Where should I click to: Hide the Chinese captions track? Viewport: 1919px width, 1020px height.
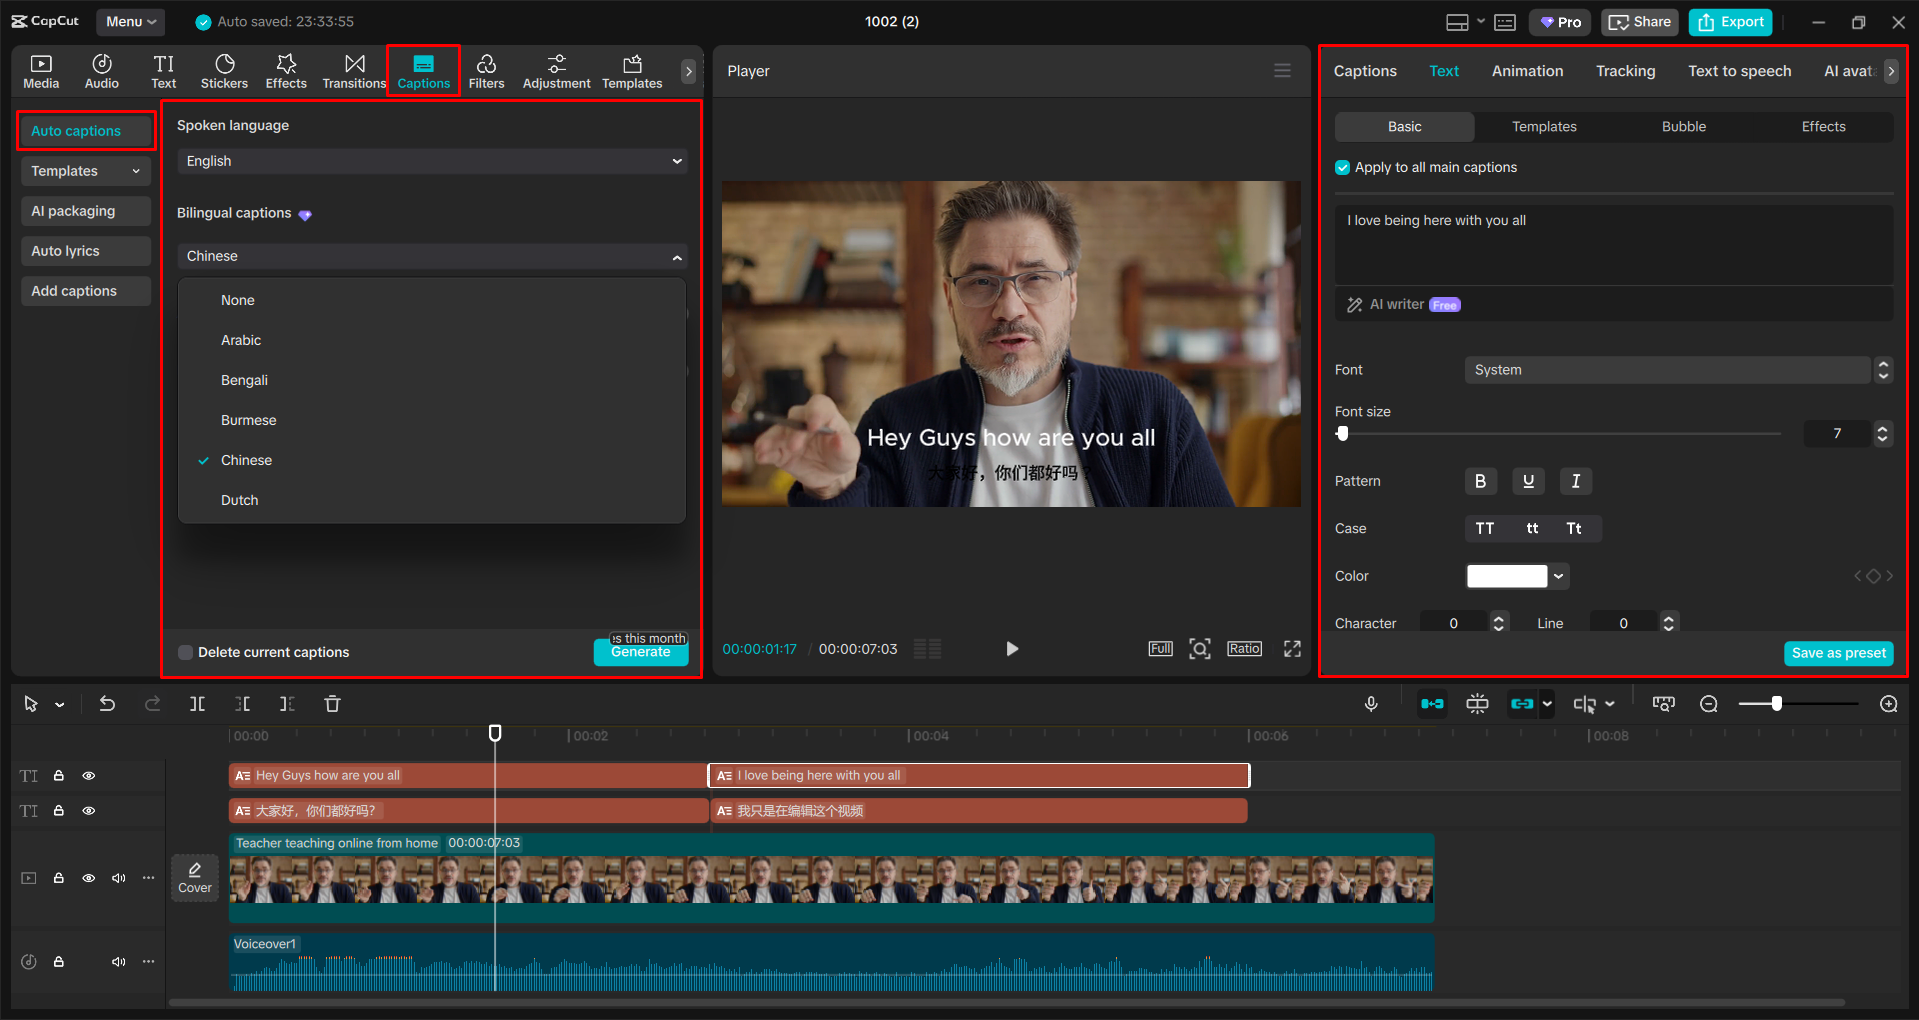pos(88,810)
